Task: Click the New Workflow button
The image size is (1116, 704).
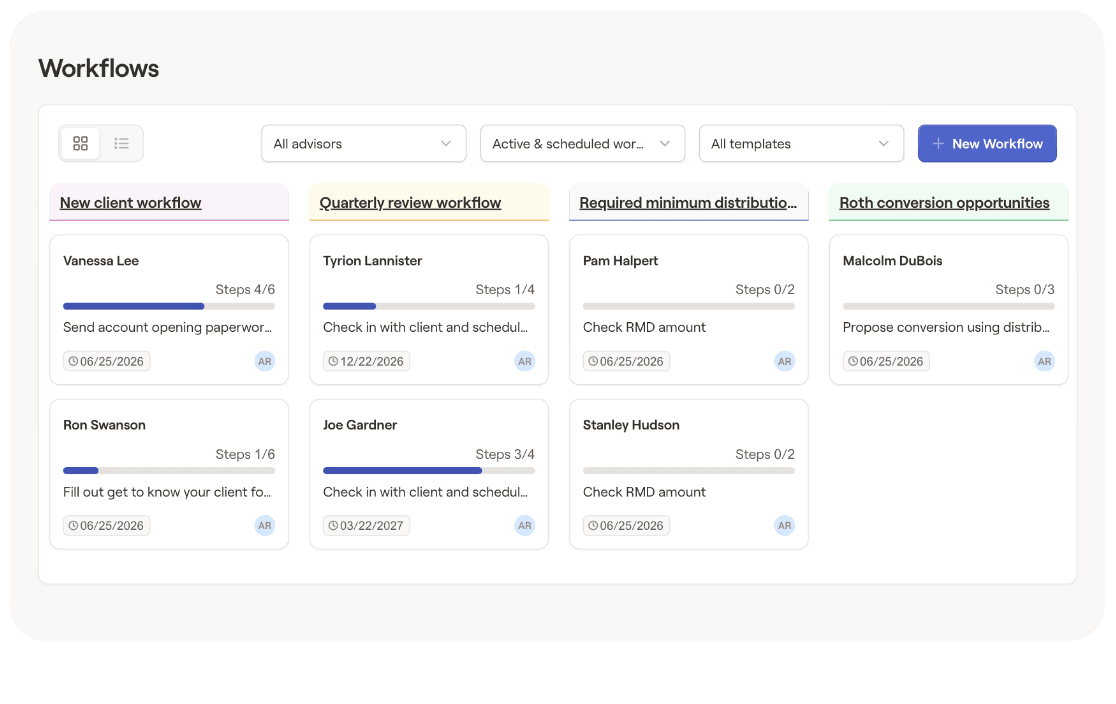Action: (987, 144)
